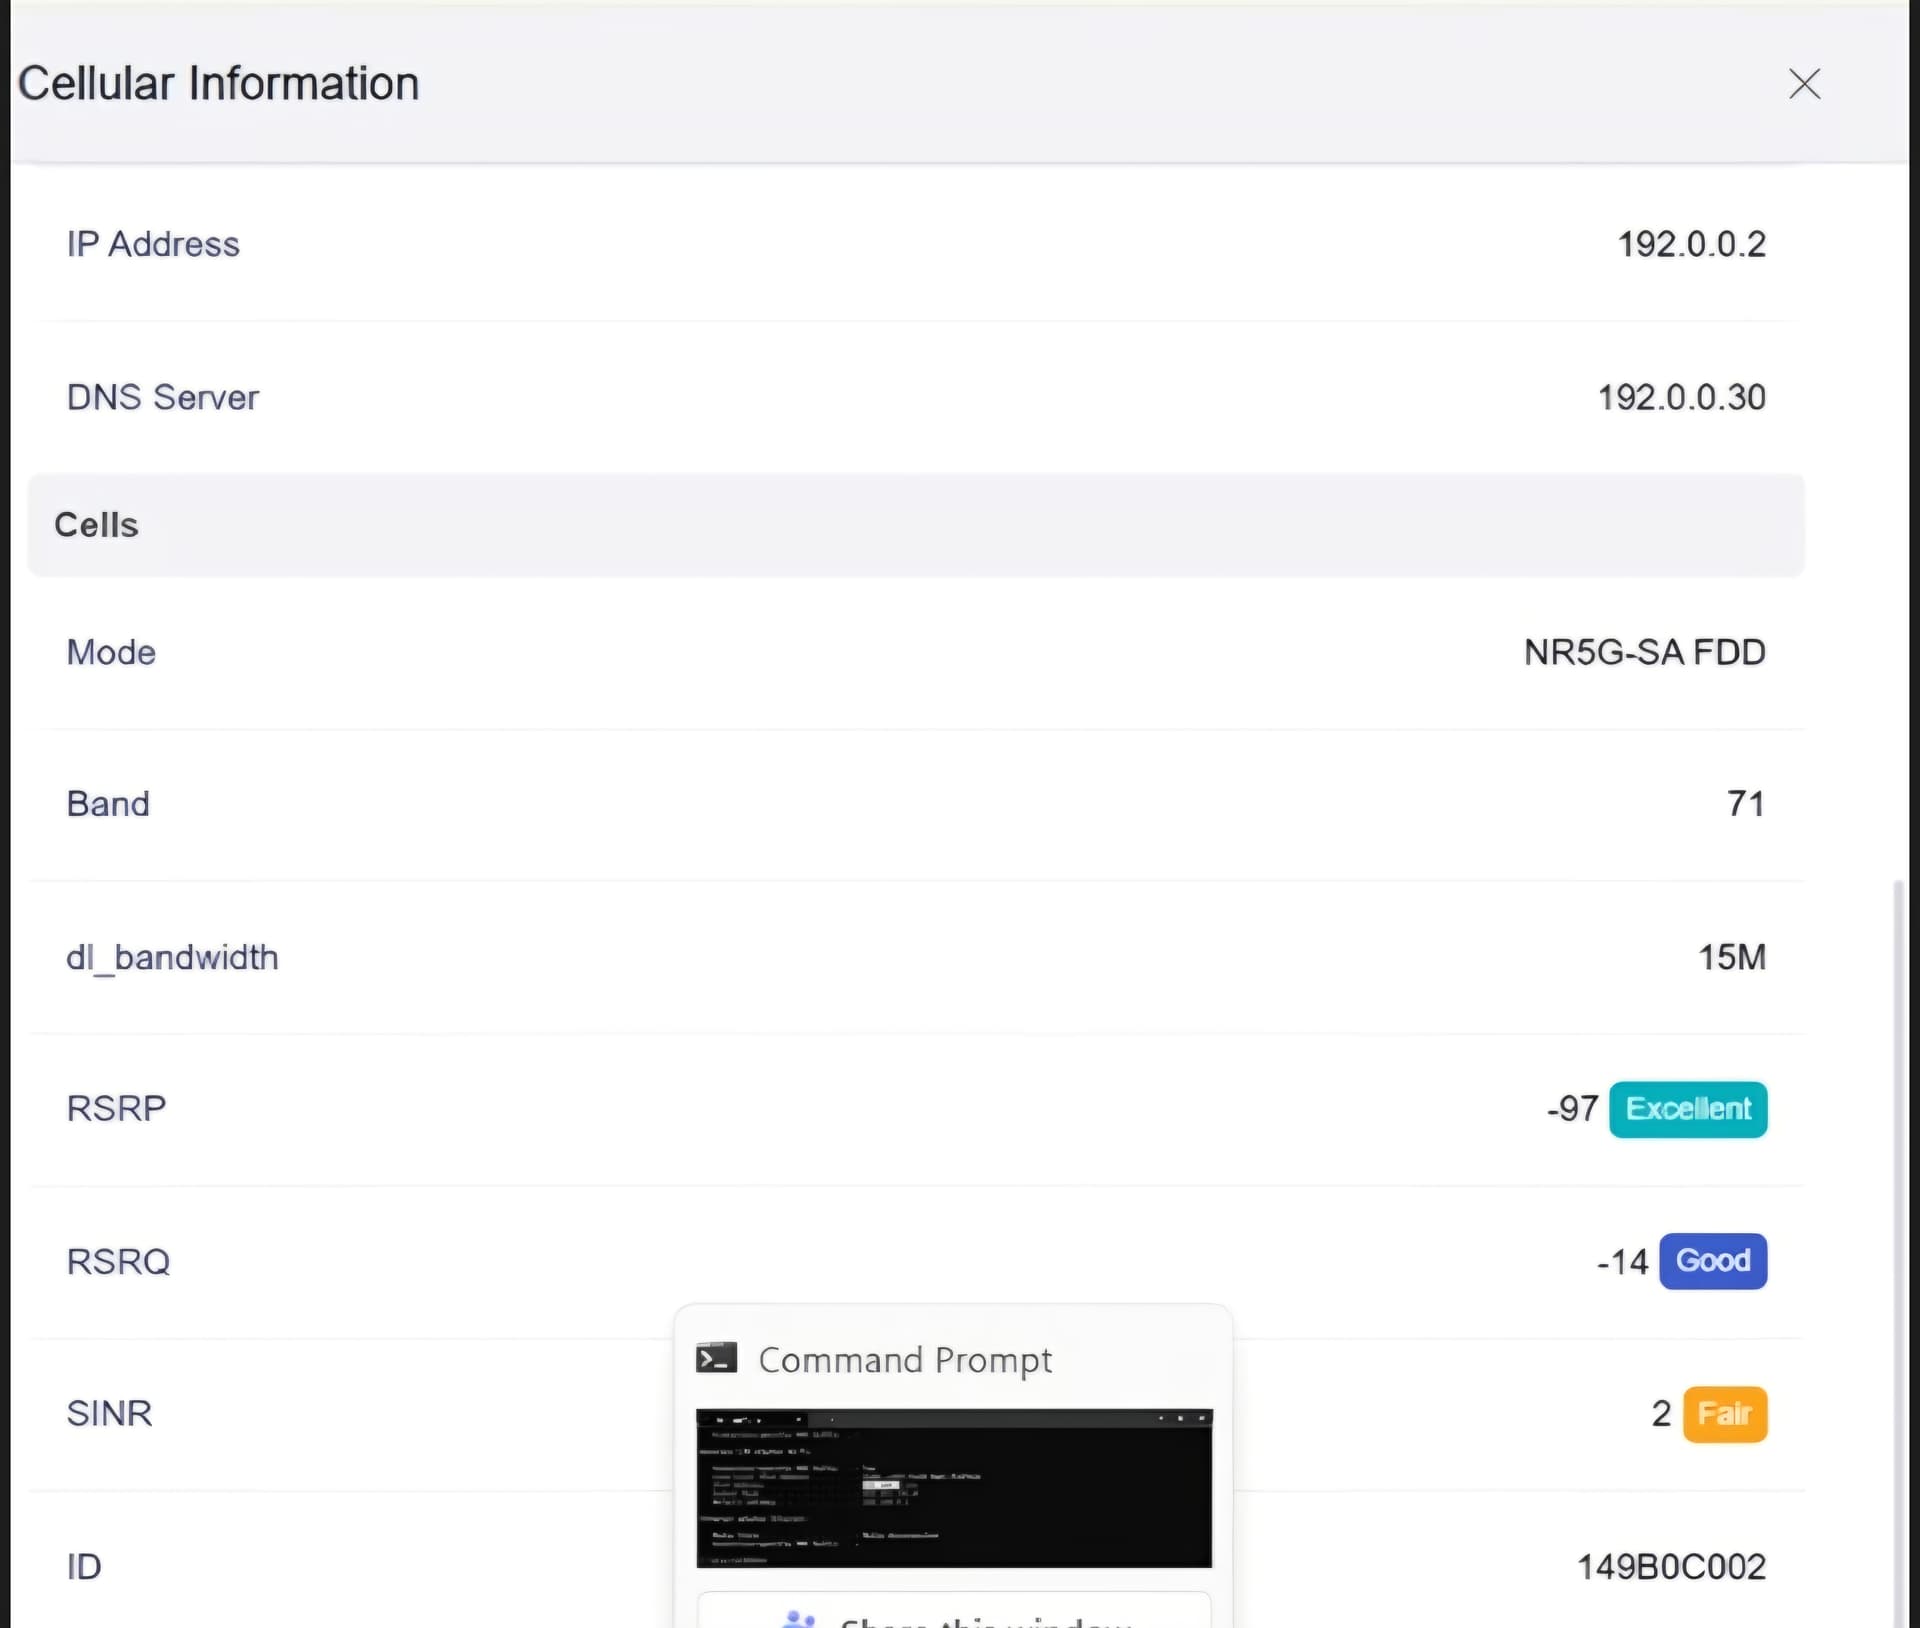
Task: Click the SINR row label
Action: [109, 1413]
